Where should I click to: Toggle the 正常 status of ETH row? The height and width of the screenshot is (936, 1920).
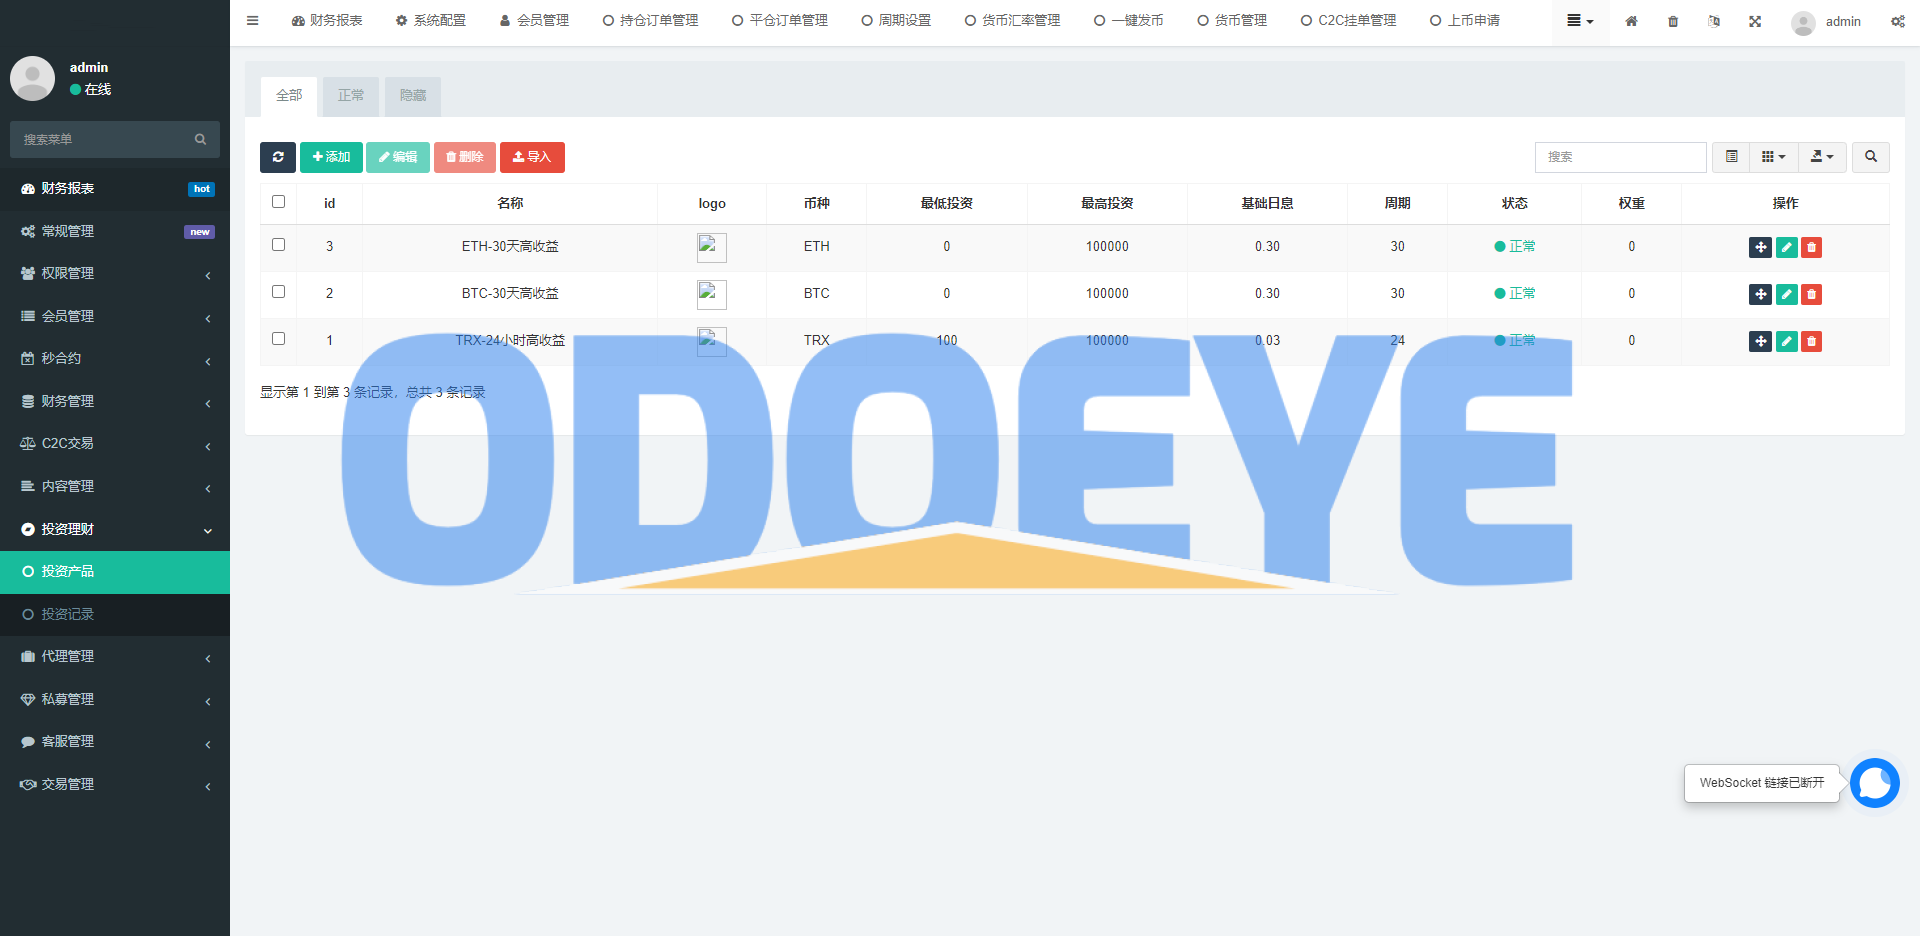(x=1514, y=247)
